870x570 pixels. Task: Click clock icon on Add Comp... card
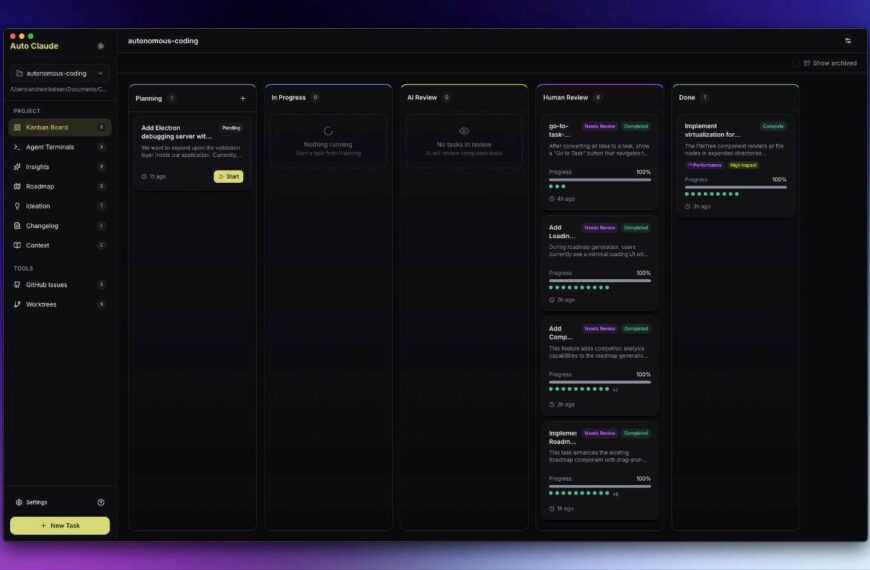[552, 405]
